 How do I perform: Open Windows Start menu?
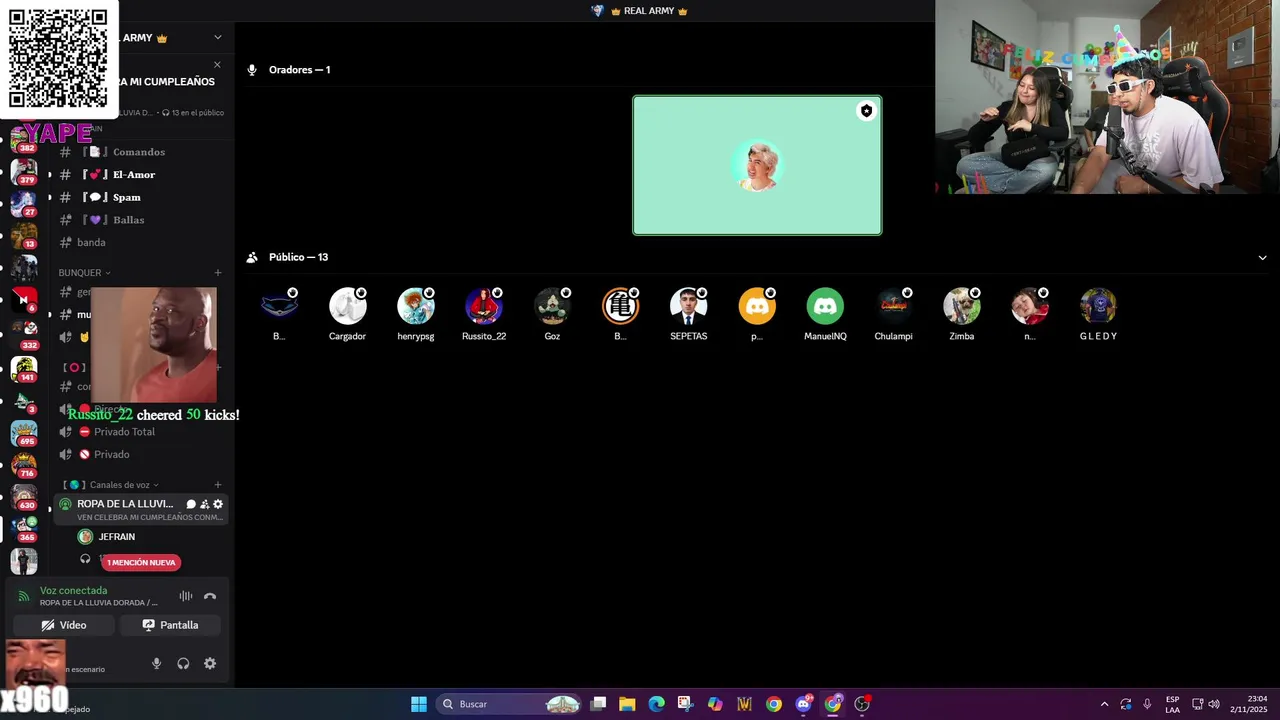419,704
